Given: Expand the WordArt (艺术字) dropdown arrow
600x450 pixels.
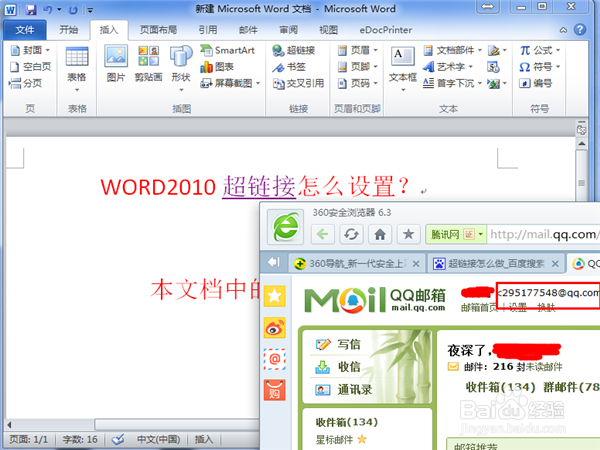Looking at the screenshot, I should click(470, 67).
